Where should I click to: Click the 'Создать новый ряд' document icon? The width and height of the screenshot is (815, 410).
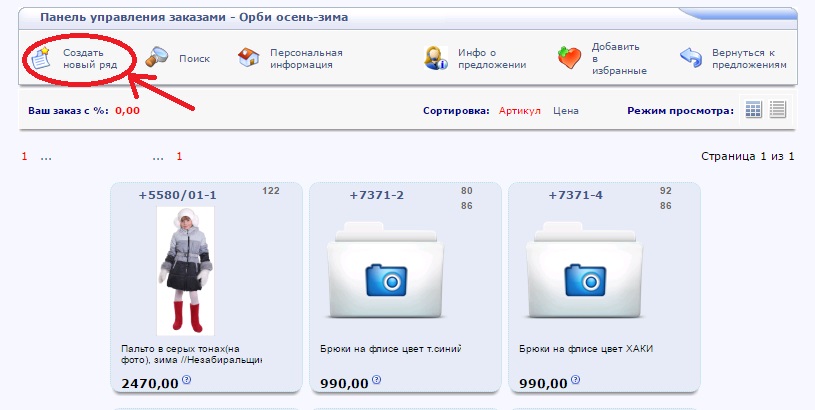click(40, 58)
